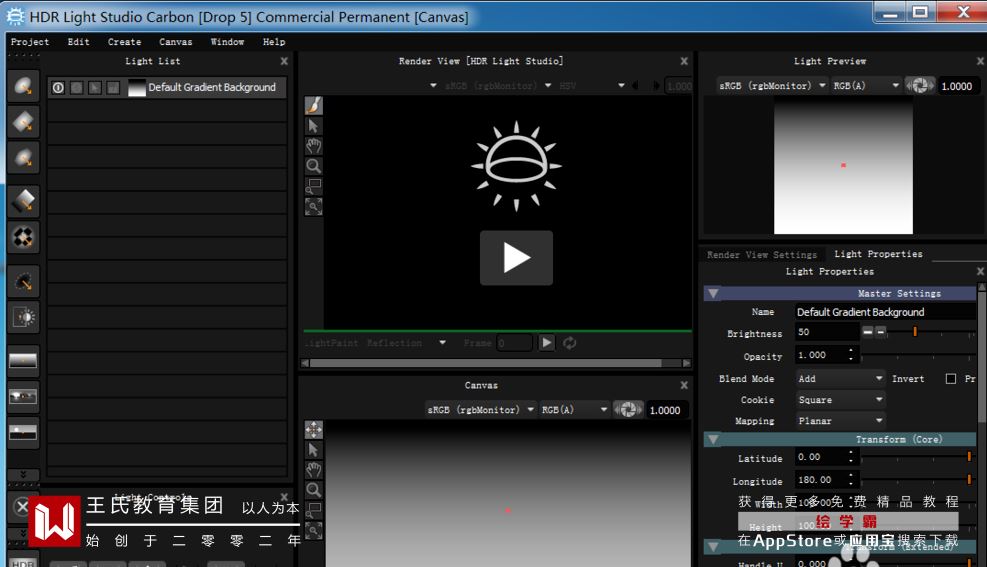Image resolution: width=987 pixels, height=567 pixels.
Task: Select Default Gradient Background in Light List
Action: click(x=168, y=87)
